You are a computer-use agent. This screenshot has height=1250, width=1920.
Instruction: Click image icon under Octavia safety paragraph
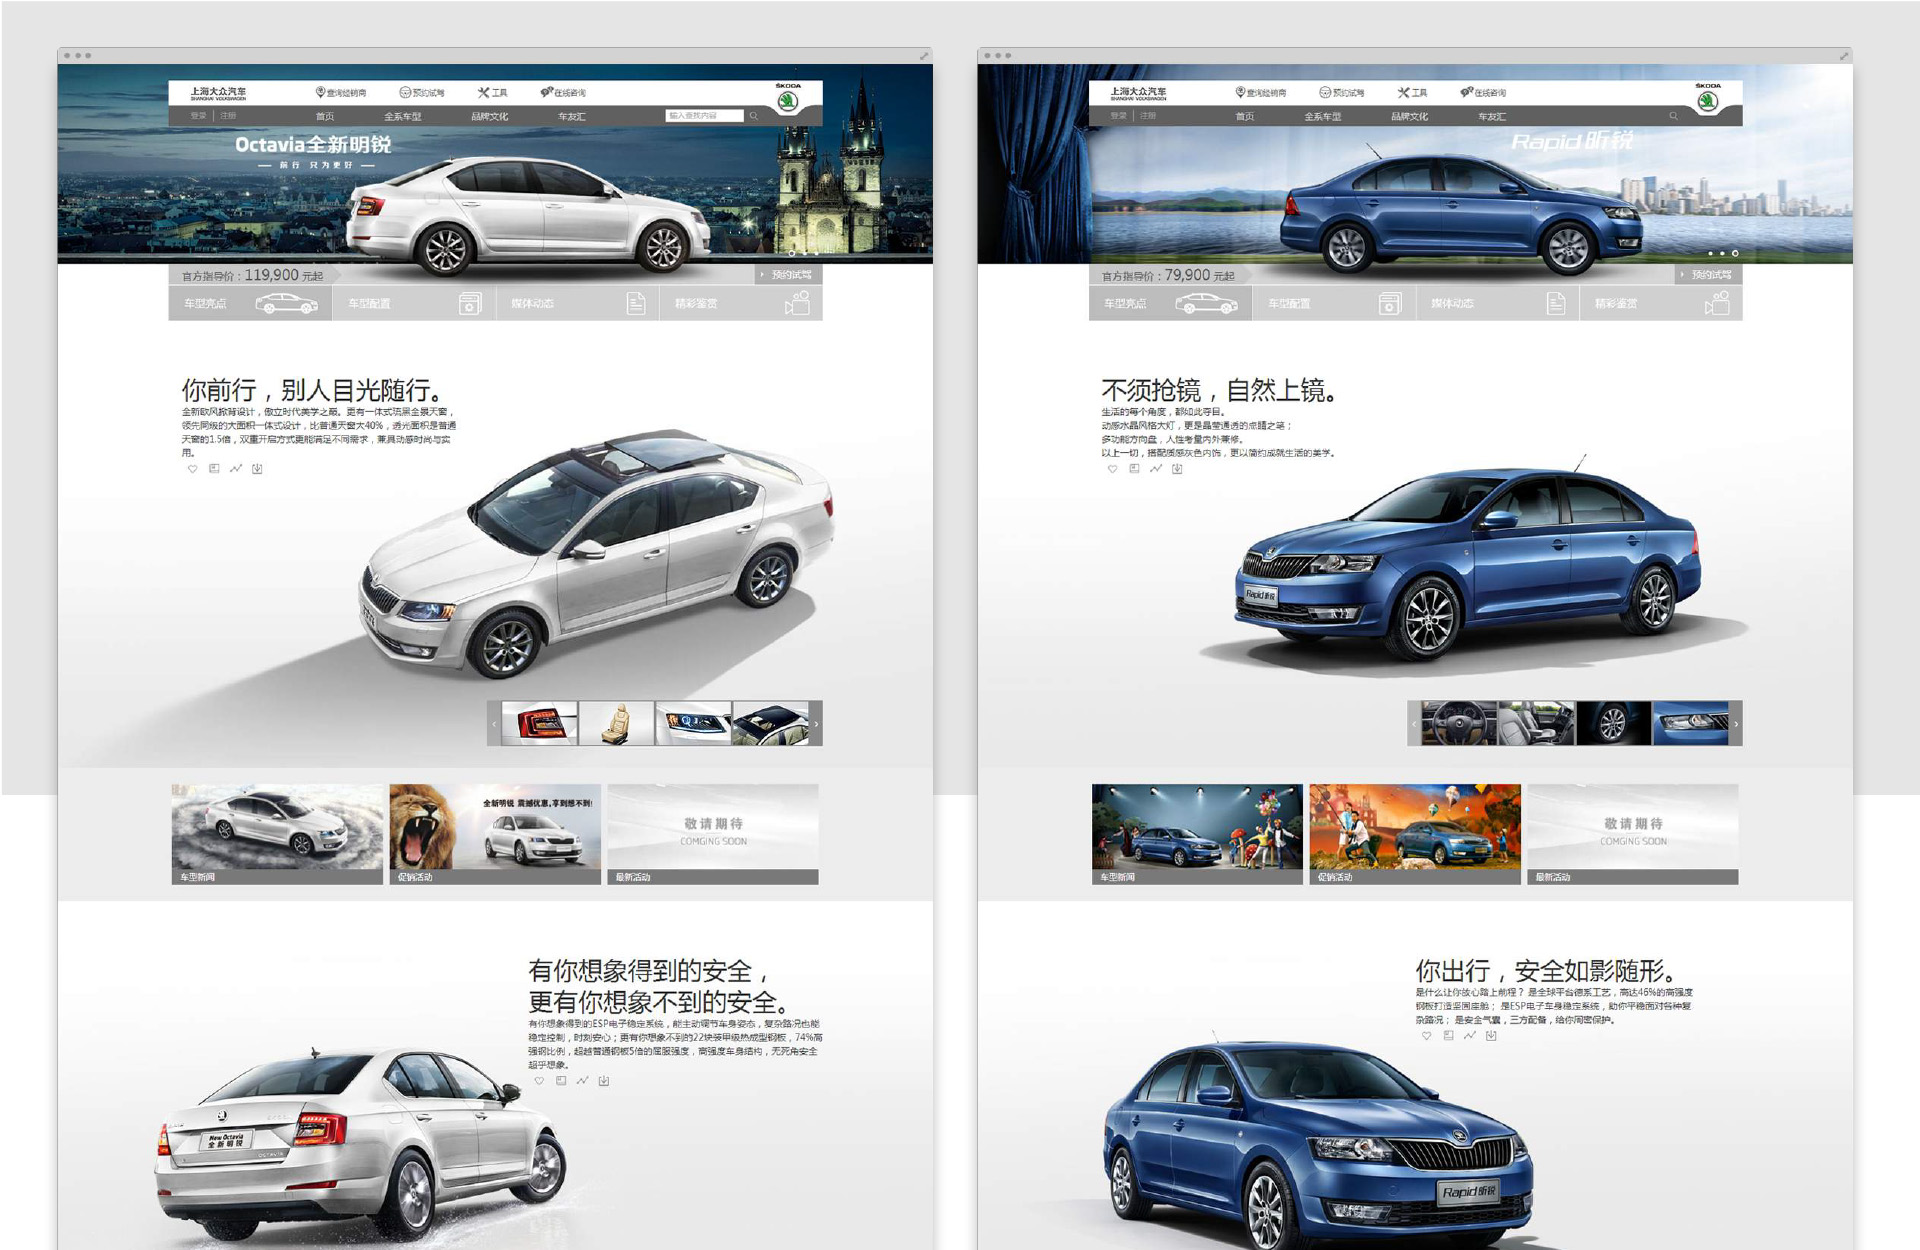coord(561,1081)
